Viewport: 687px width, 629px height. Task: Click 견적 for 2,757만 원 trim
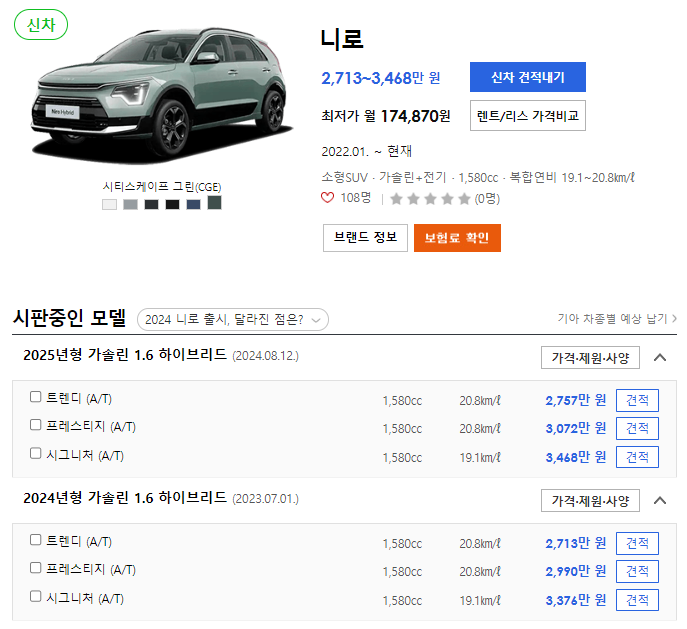(637, 400)
